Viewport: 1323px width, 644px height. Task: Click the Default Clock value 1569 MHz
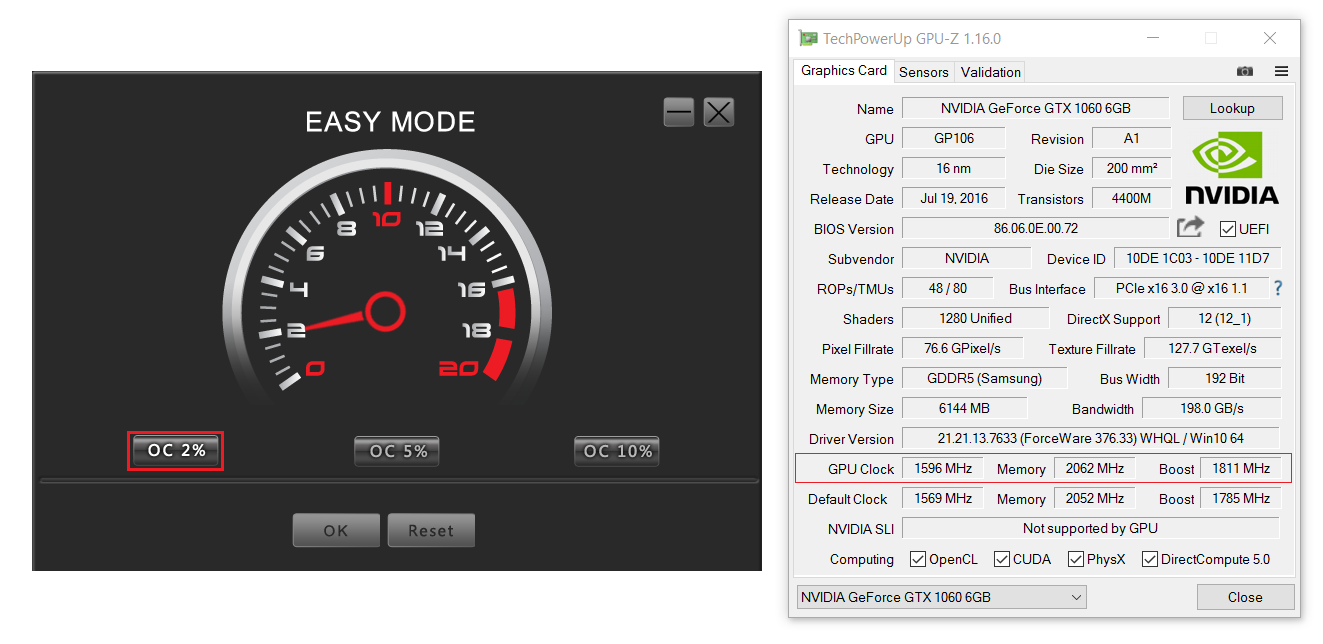(x=943, y=498)
